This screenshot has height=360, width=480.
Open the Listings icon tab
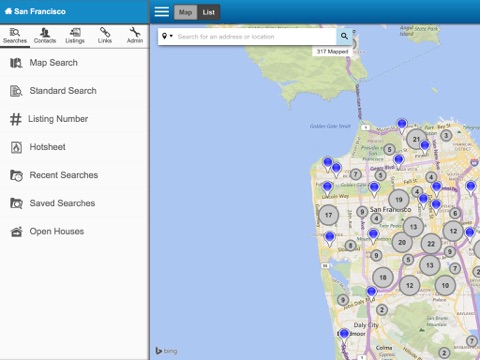pyautogui.click(x=75, y=36)
